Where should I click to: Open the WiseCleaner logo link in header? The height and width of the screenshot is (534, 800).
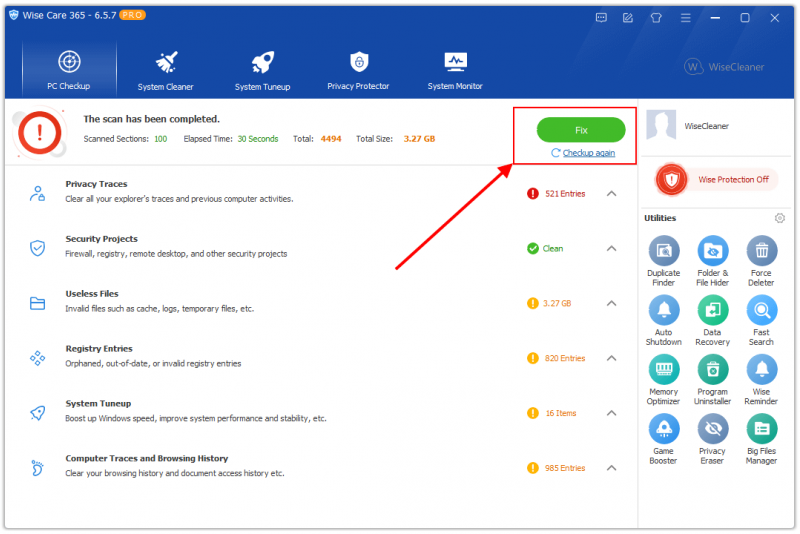click(x=724, y=67)
